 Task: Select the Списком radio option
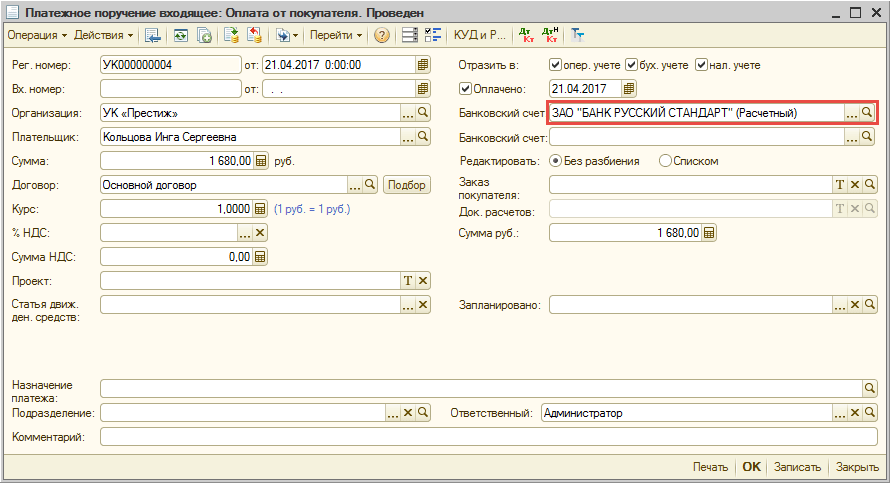tap(665, 161)
